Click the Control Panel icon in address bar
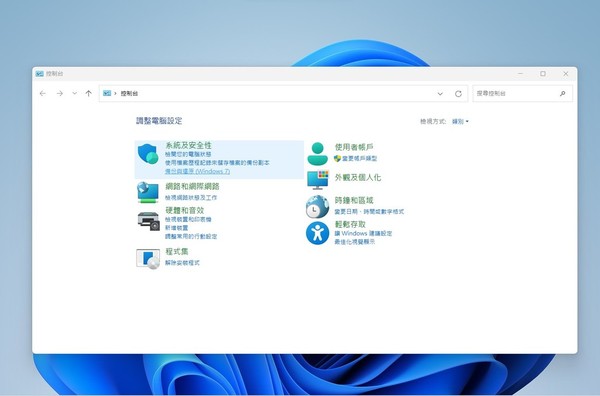The width and height of the screenshot is (600, 396). (107, 93)
